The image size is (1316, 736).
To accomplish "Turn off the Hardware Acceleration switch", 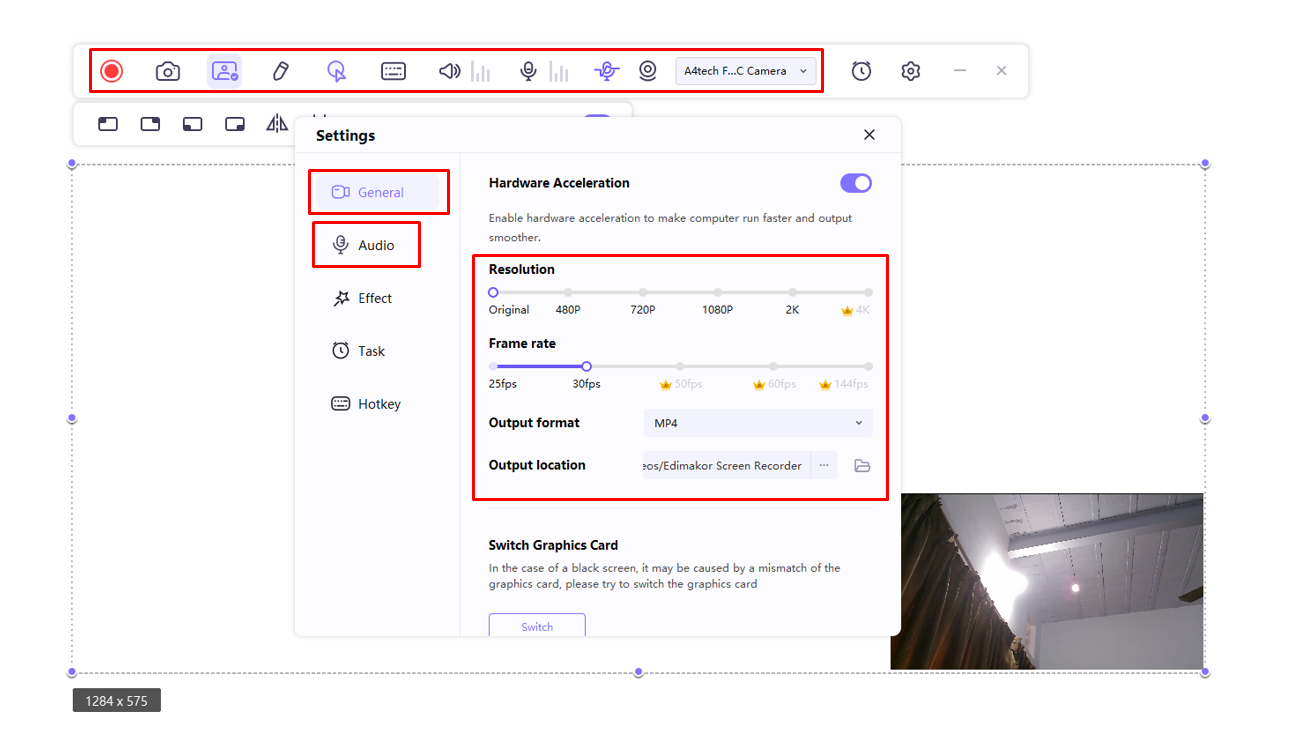I will (856, 183).
